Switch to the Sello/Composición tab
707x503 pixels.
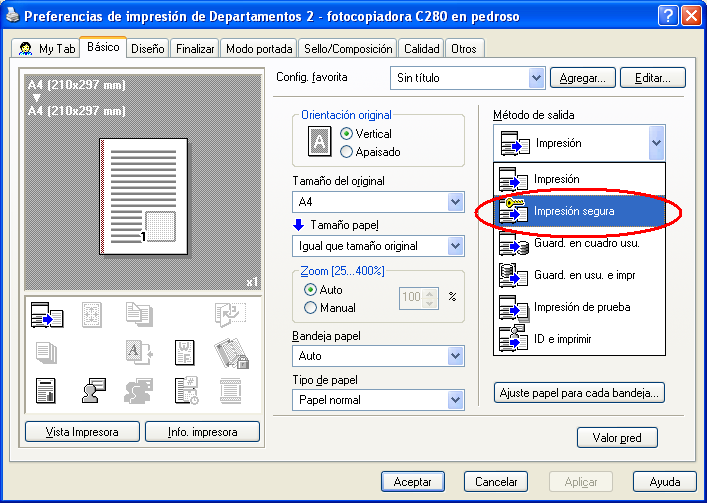point(348,49)
